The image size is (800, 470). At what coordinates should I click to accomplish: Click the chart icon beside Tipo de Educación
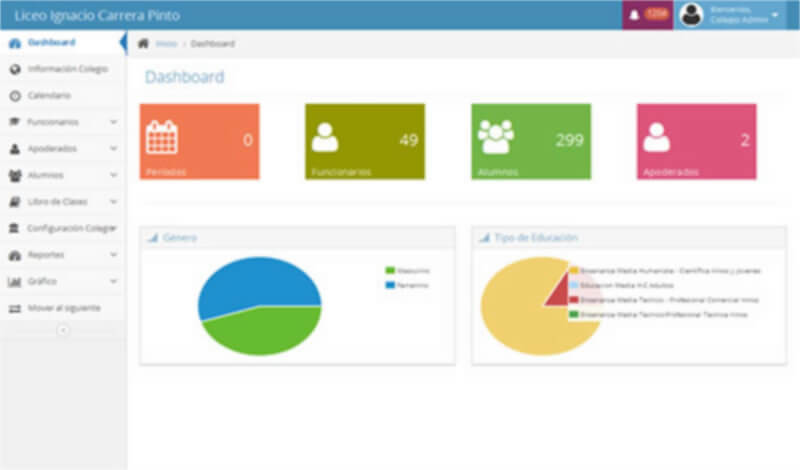(x=485, y=237)
